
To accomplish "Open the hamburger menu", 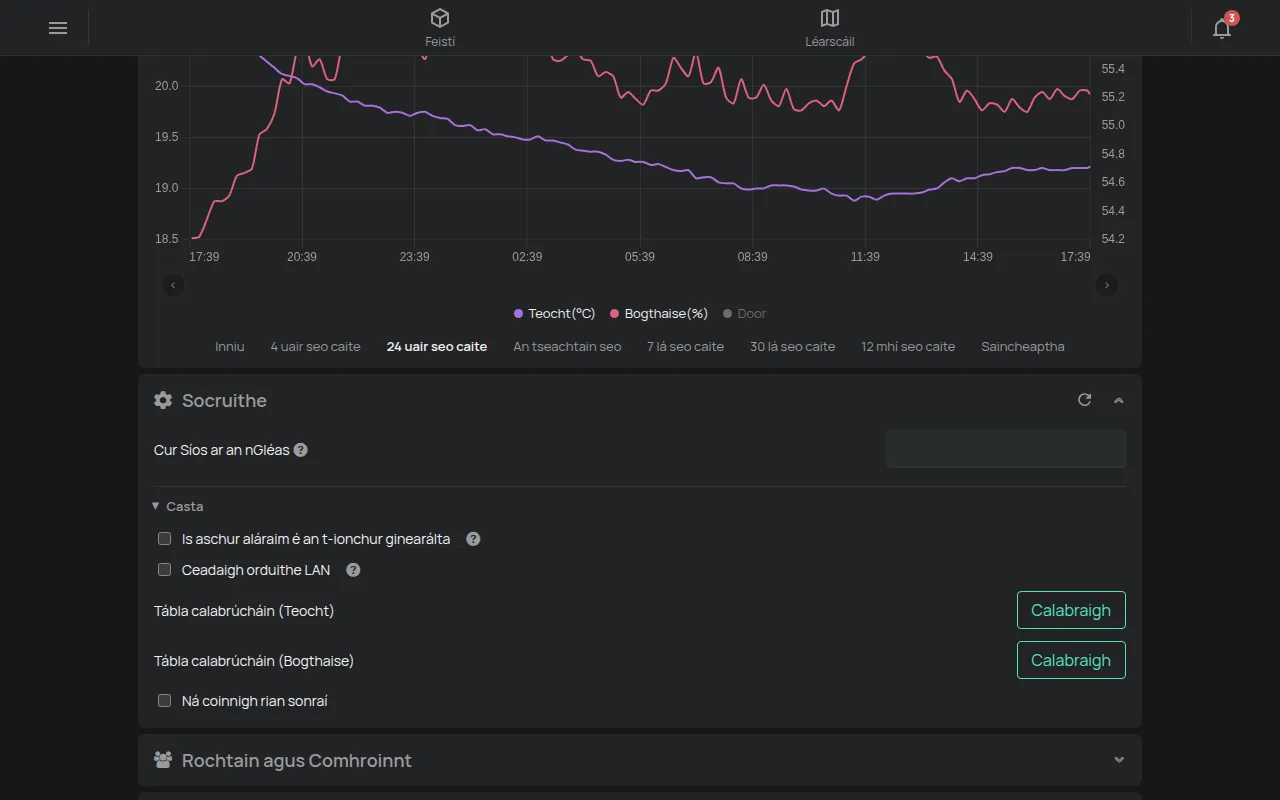I will [58, 28].
